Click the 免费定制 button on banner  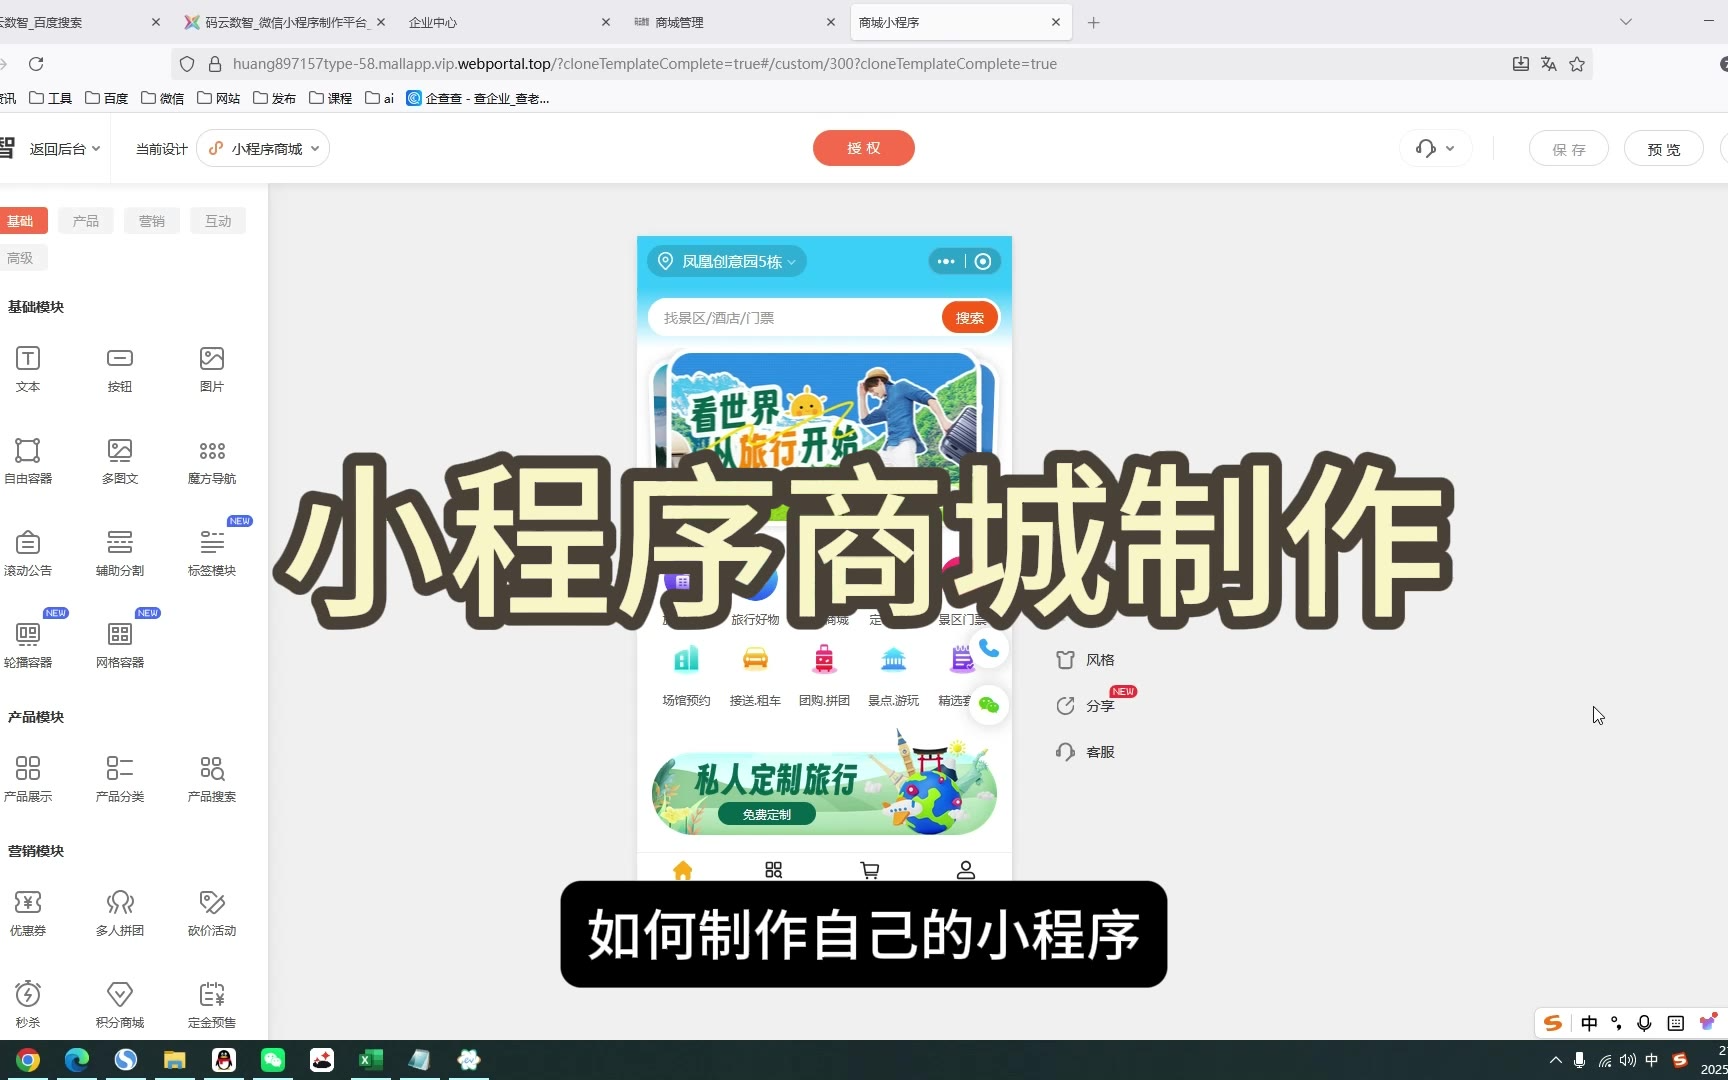point(767,814)
